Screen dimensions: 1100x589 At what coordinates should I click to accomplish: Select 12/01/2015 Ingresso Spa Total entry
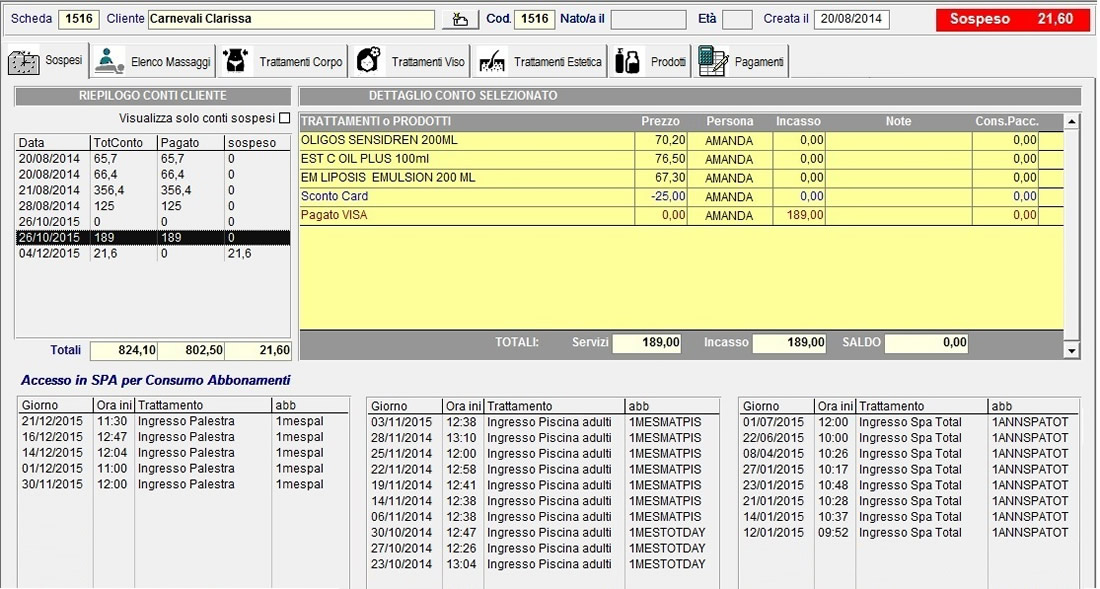point(909,532)
